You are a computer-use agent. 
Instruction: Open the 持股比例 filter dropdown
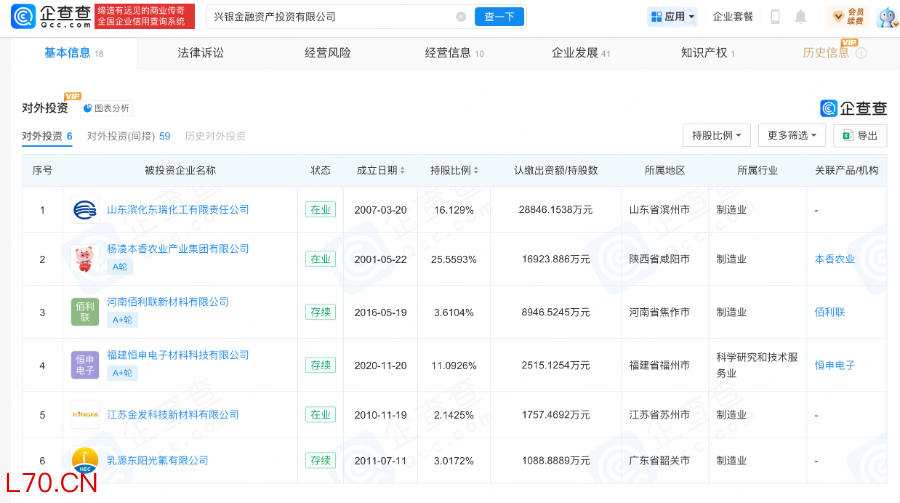(x=718, y=135)
